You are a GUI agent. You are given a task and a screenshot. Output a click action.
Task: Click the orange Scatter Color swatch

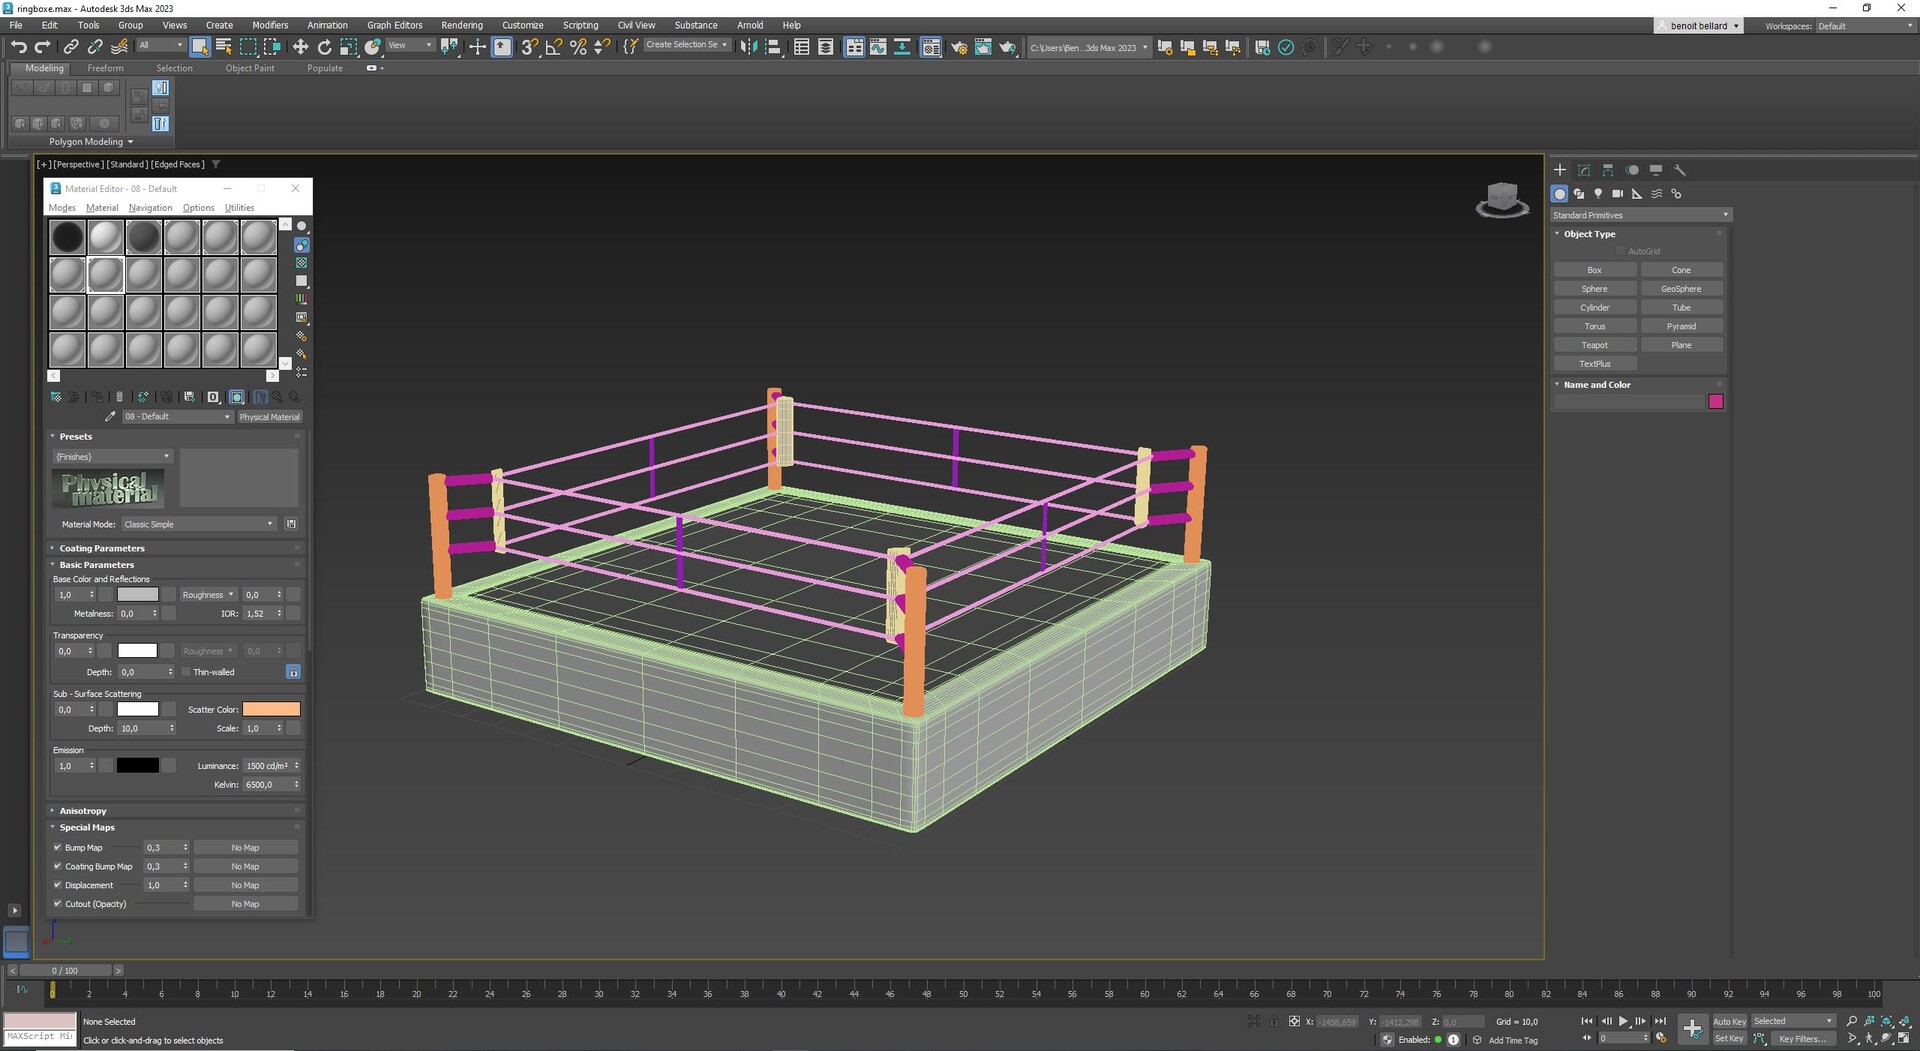coord(271,709)
